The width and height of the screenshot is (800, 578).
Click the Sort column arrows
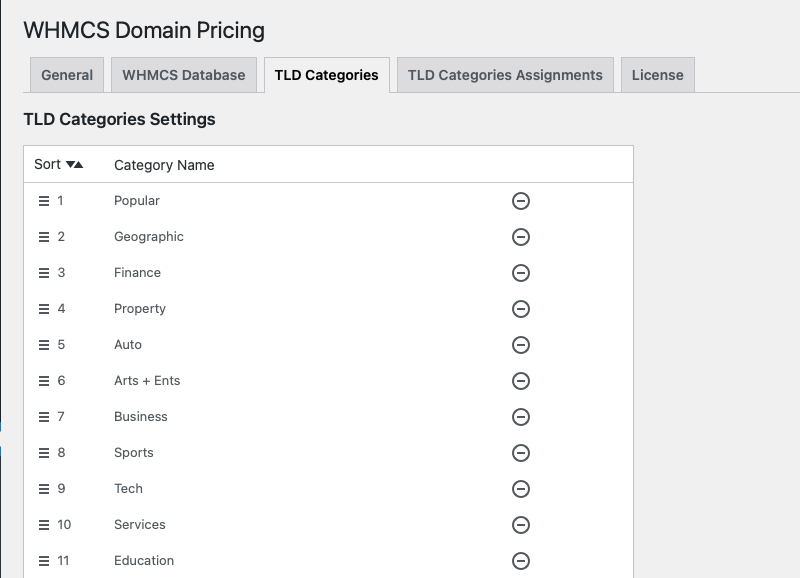tap(74, 164)
